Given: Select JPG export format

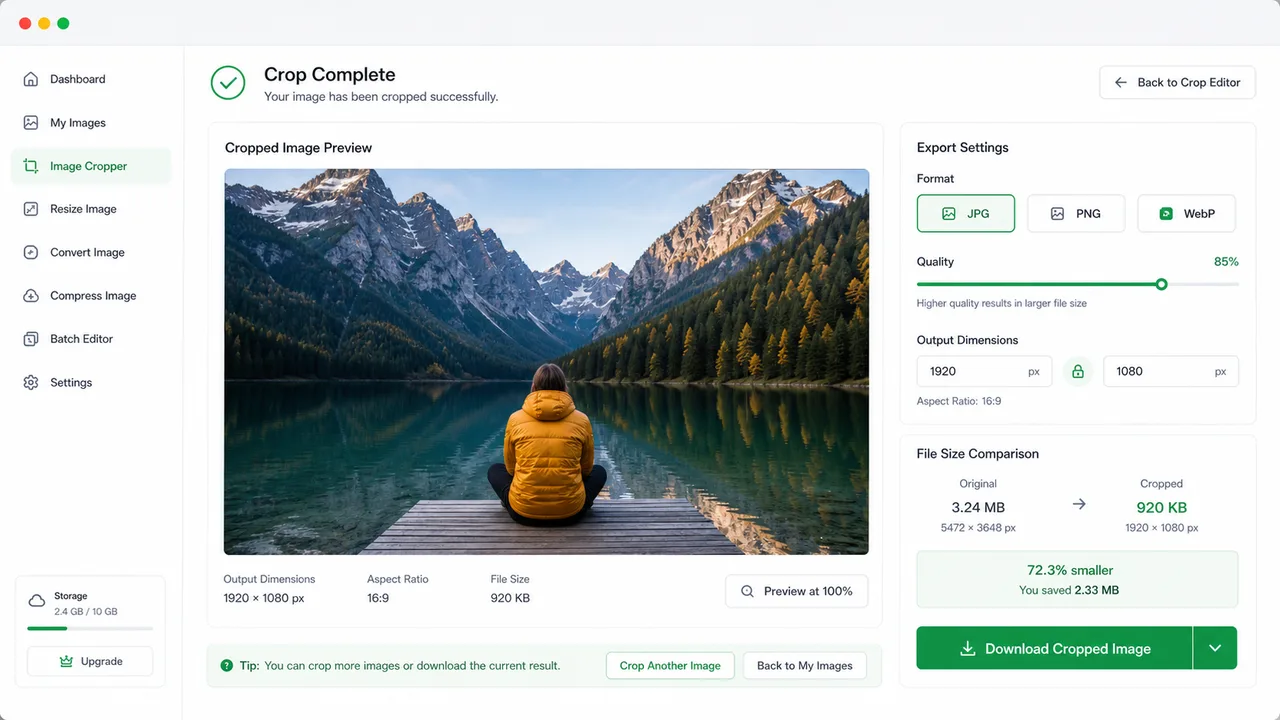Looking at the screenshot, I should coord(966,214).
